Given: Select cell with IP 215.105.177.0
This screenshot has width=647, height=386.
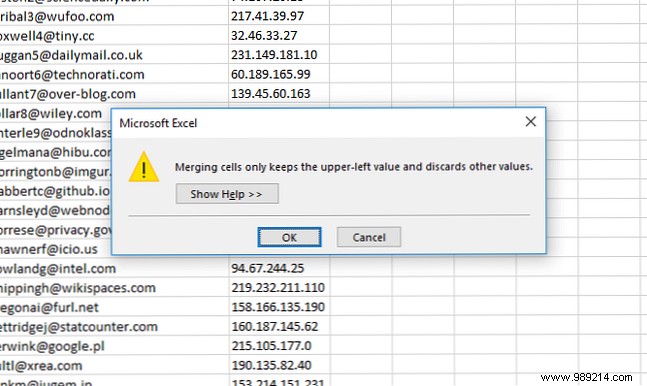Looking at the screenshot, I should [279, 346].
